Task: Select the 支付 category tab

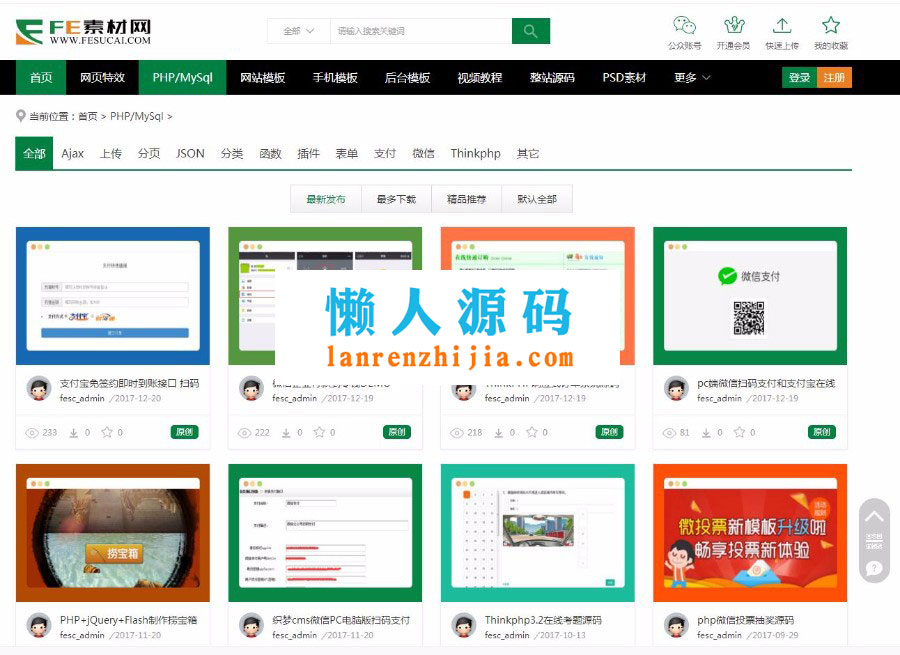Action: click(x=385, y=153)
